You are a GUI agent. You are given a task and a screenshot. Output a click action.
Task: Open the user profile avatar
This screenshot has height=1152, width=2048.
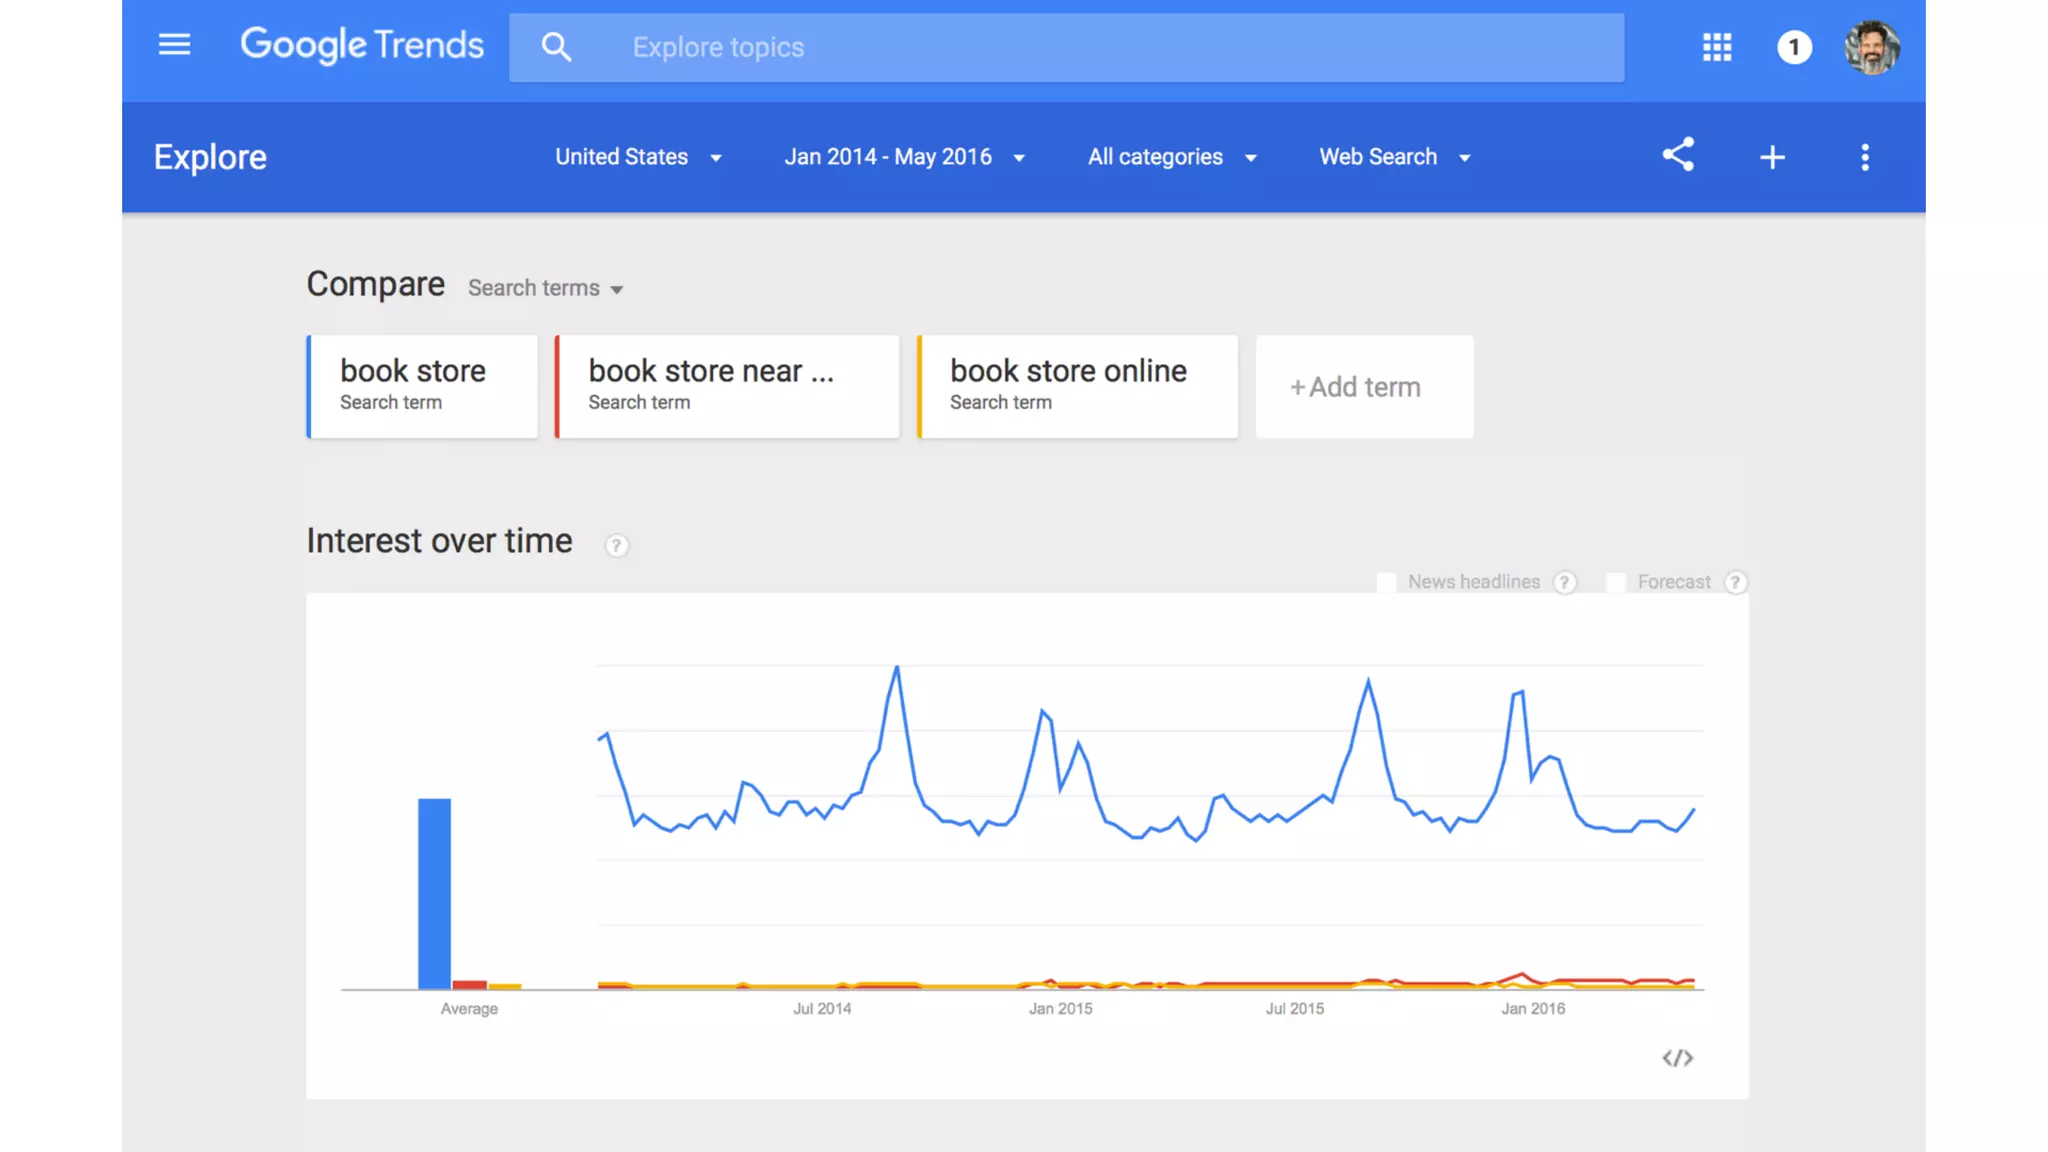(x=1871, y=47)
